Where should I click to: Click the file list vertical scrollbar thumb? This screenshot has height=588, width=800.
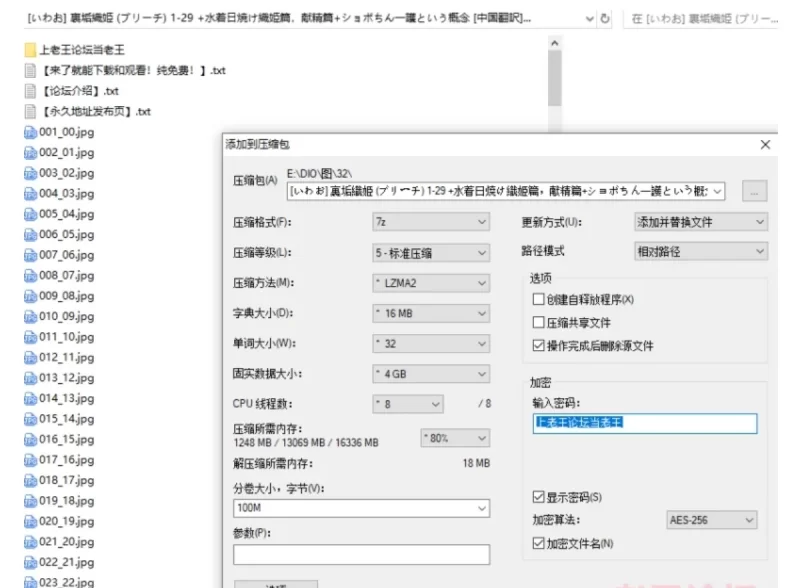[x=555, y=78]
